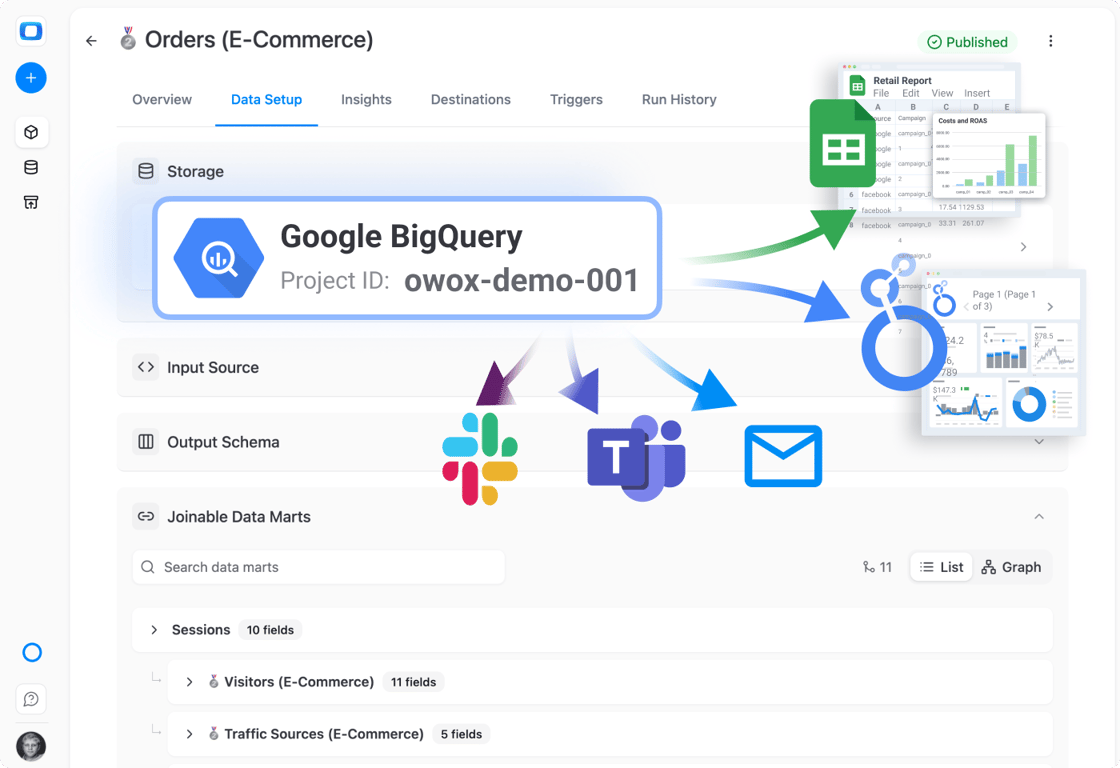Expand the Traffic Sources (E-Commerce) row

(x=189, y=734)
